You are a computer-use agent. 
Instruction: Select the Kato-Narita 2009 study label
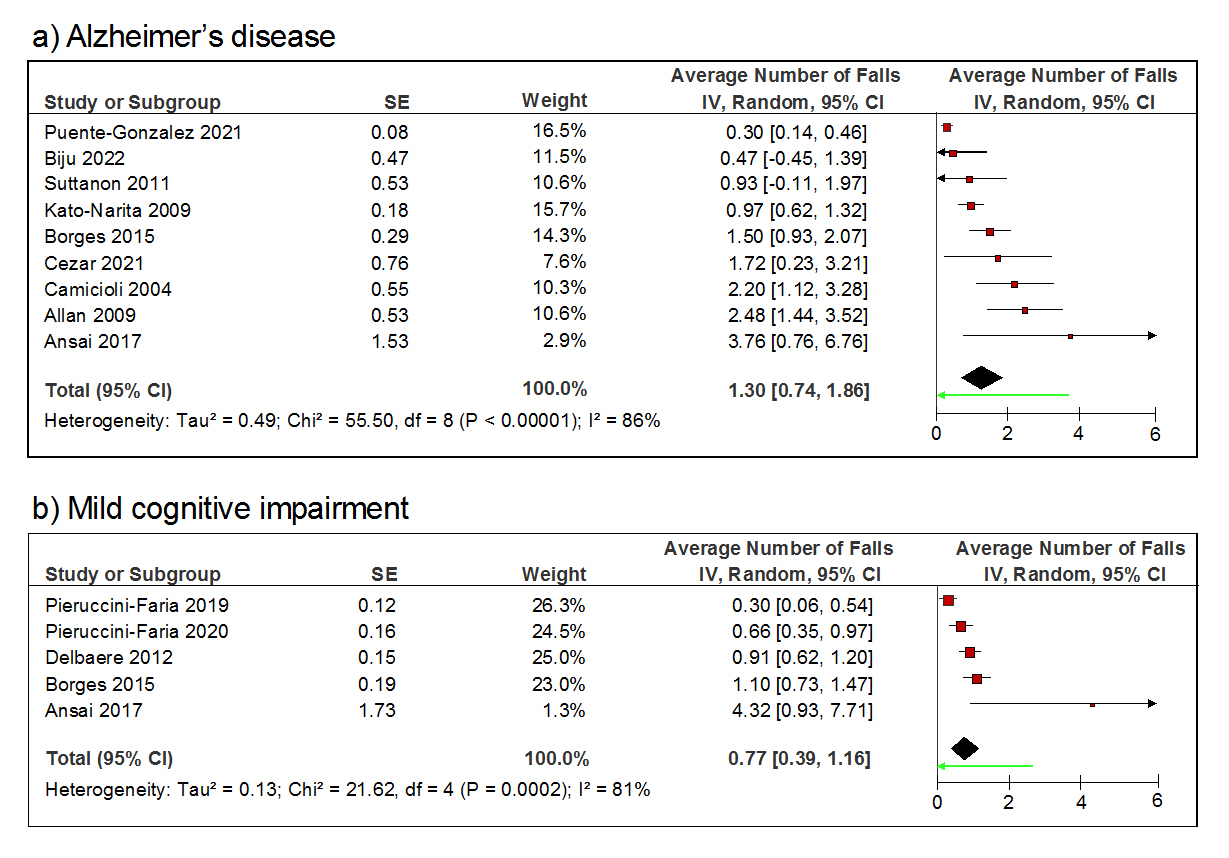tap(117, 210)
